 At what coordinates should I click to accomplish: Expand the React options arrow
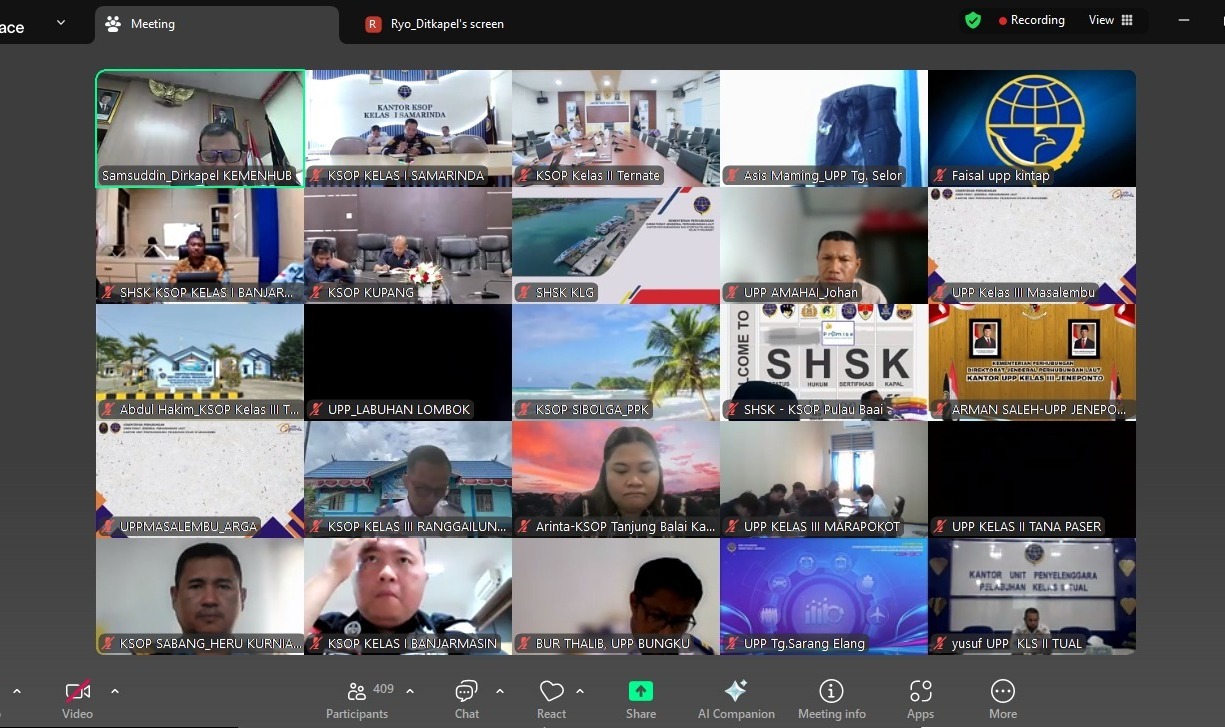(x=580, y=691)
